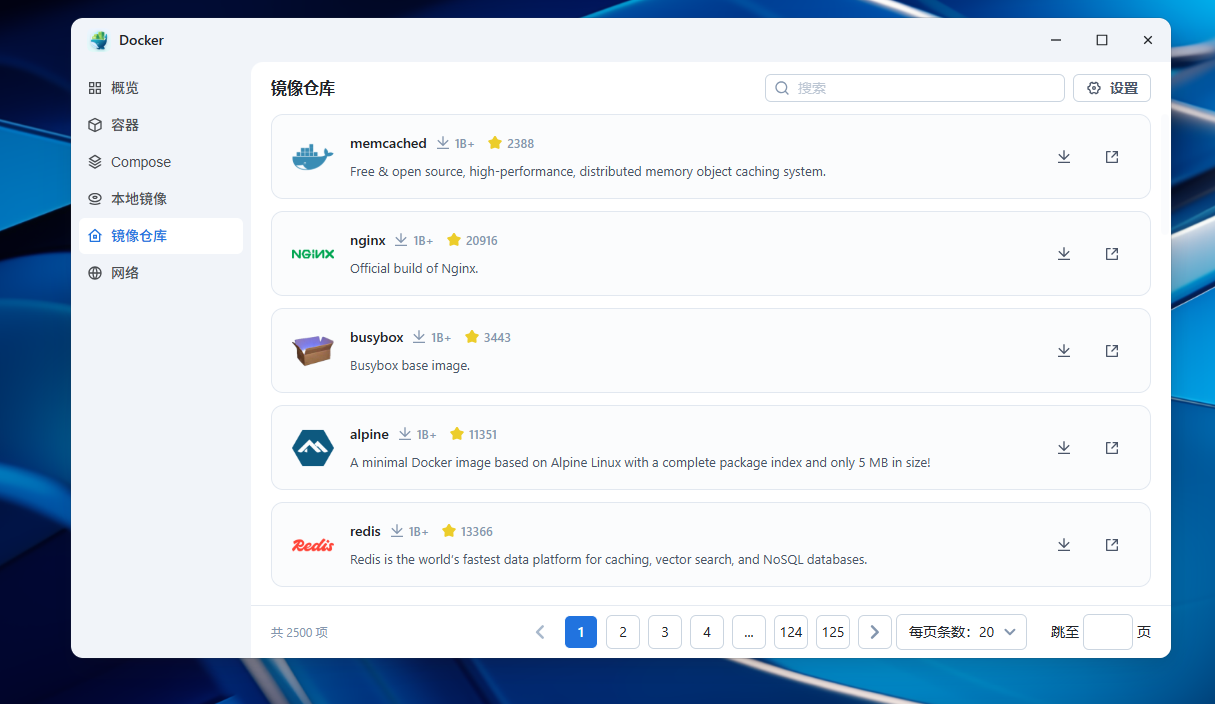Click the alpine mountain logo

click(312, 448)
